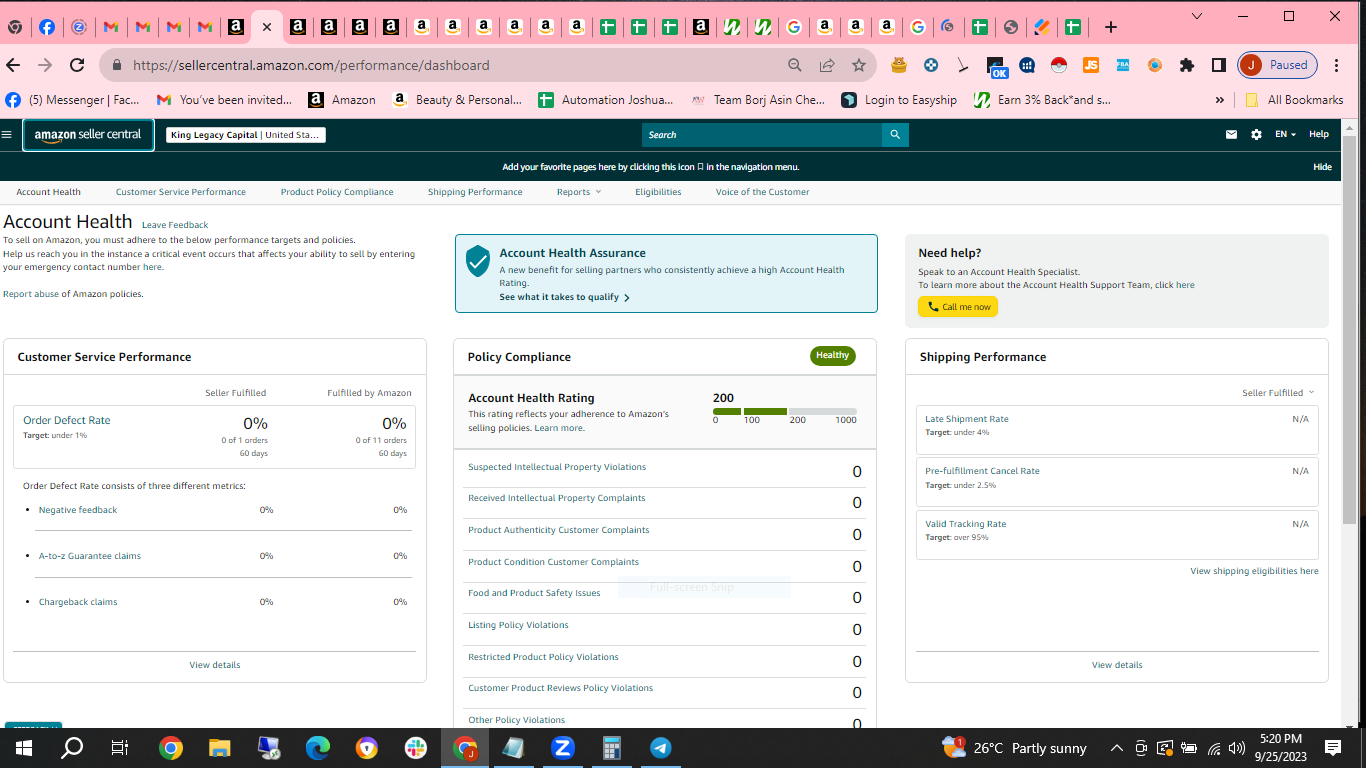The image size is (1366, 768).
Task: Click the page vertical scrollbar
Action: coord(1348,330)
